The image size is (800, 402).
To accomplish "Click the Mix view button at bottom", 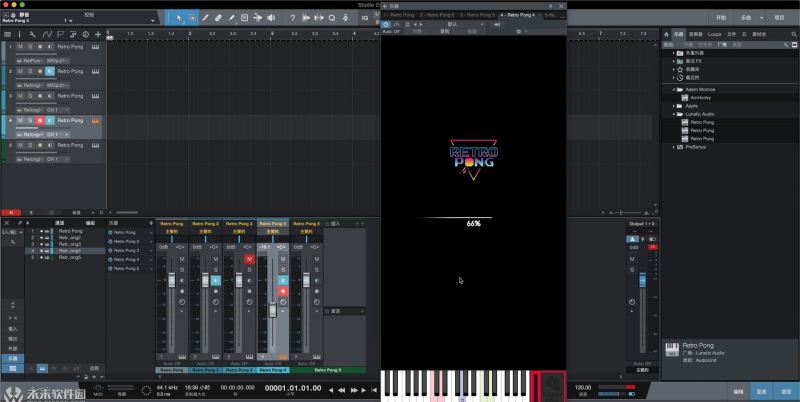I will coord(761,391).
